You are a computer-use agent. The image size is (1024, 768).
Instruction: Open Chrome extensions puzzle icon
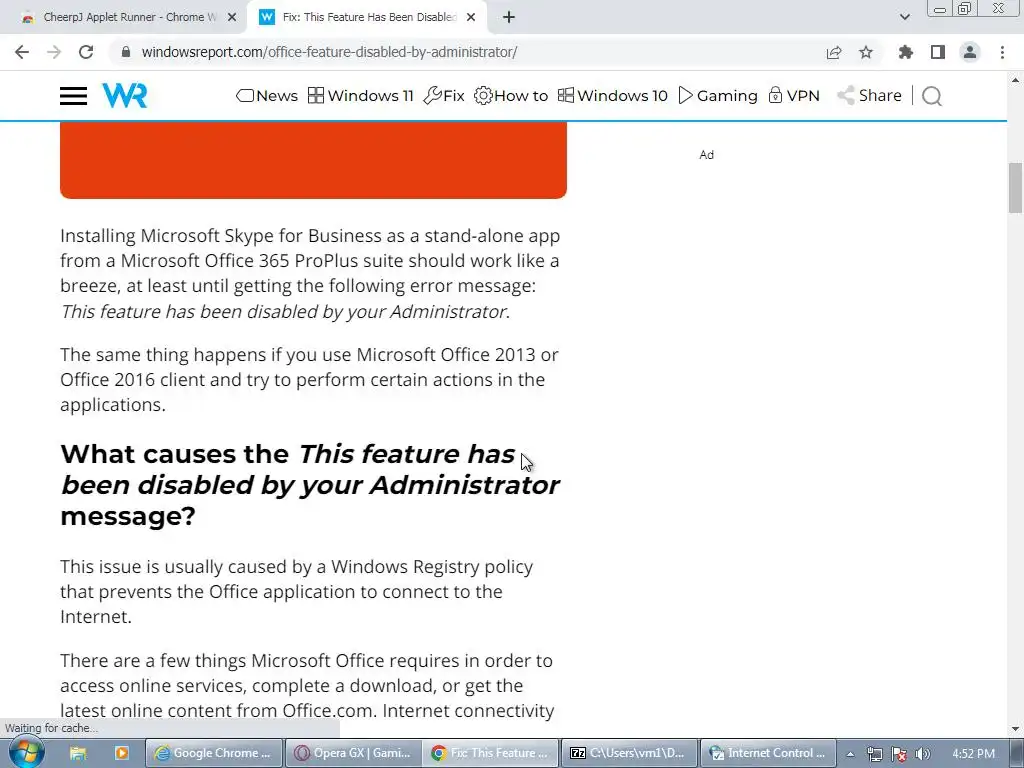[906, 52]
